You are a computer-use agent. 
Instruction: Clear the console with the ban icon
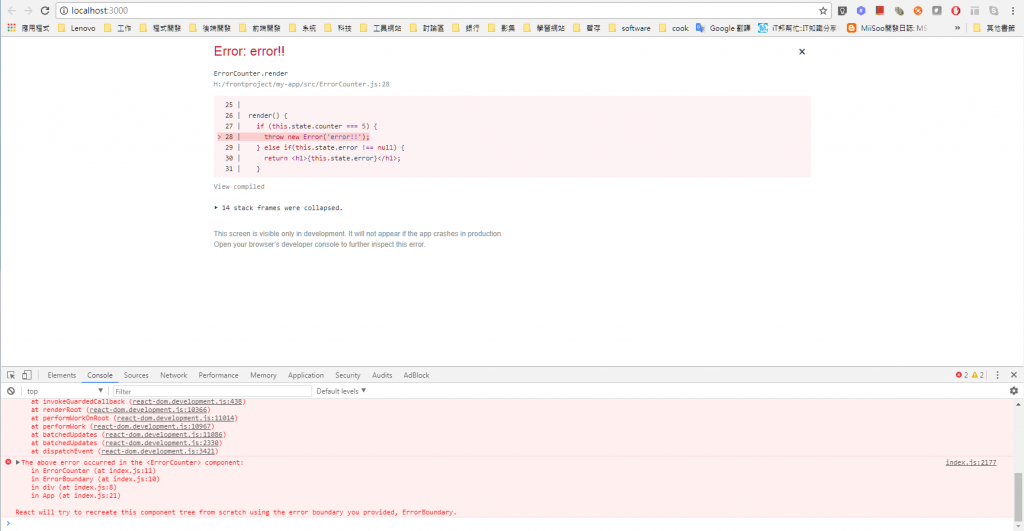pos(11,391)
